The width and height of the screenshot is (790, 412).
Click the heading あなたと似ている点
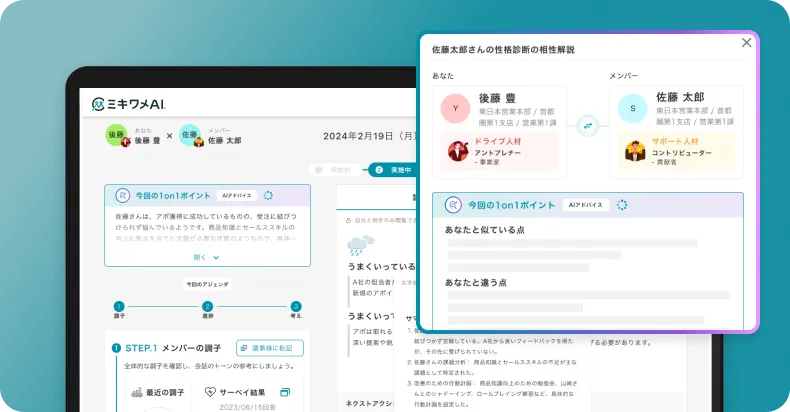484,230
